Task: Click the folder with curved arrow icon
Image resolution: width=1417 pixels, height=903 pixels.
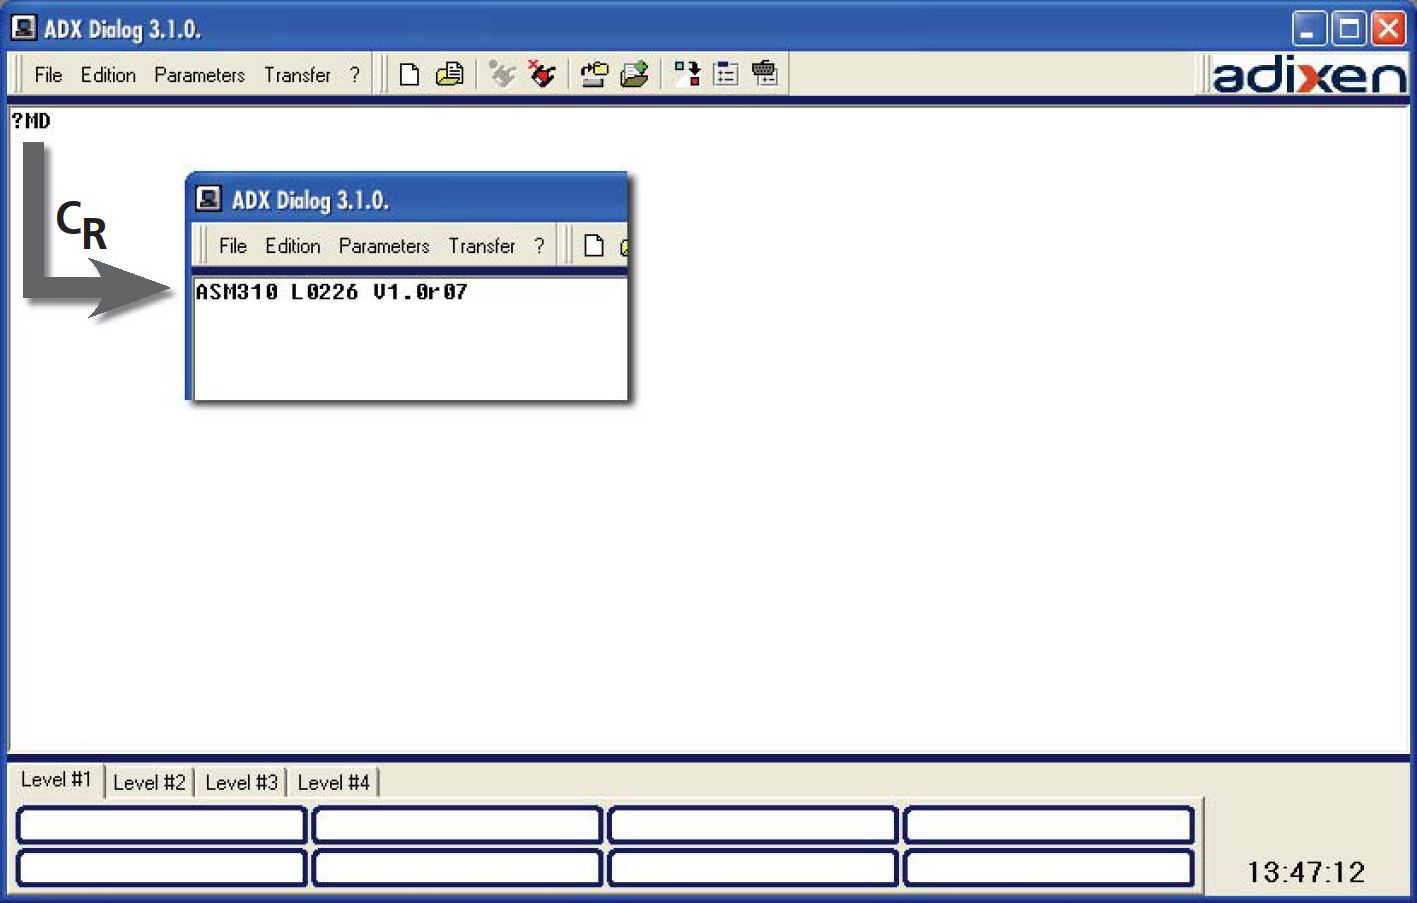Action: click(x=594, y=75)
